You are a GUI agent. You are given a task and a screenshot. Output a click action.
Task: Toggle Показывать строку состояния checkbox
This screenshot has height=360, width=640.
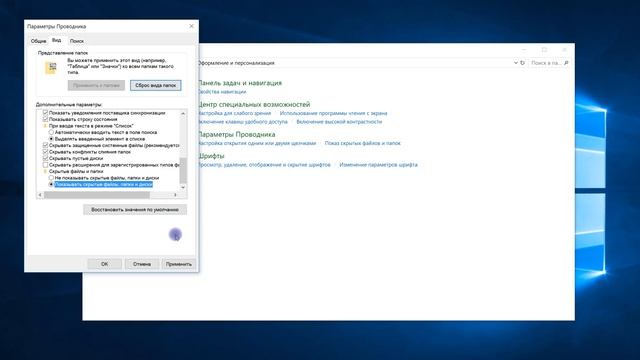point(45,119)
